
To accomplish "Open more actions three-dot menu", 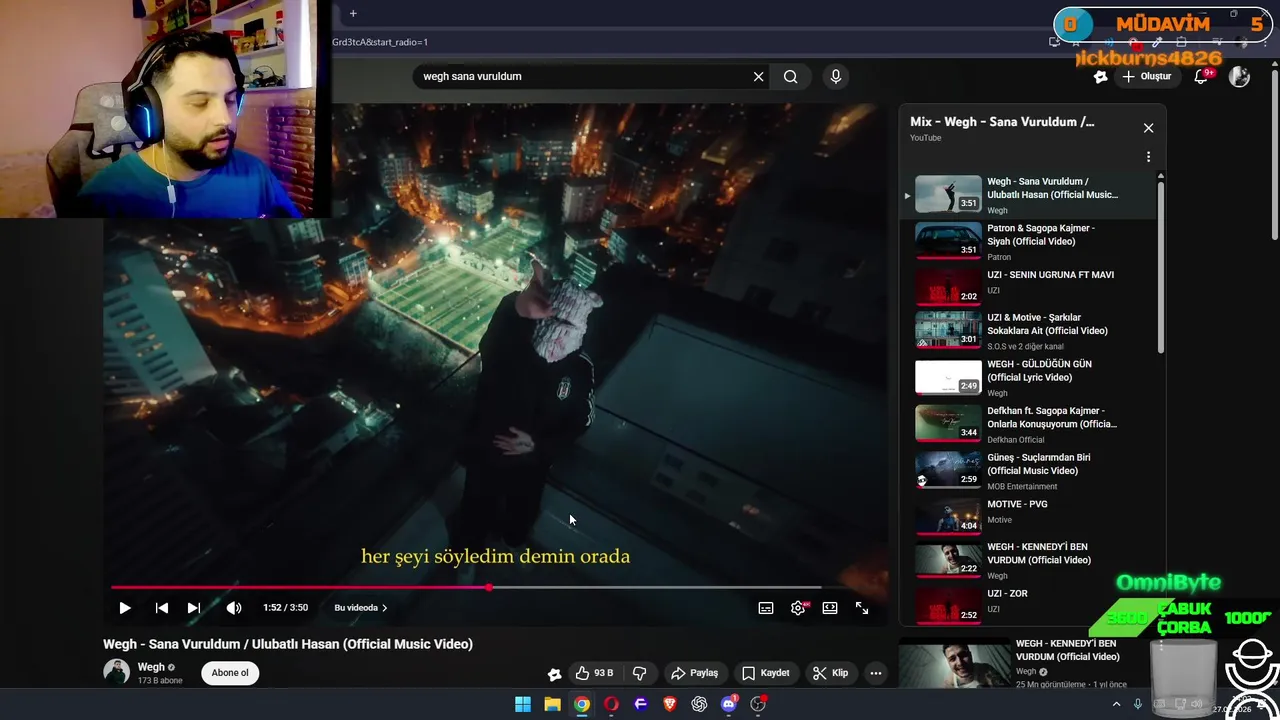I will [876, 673].
